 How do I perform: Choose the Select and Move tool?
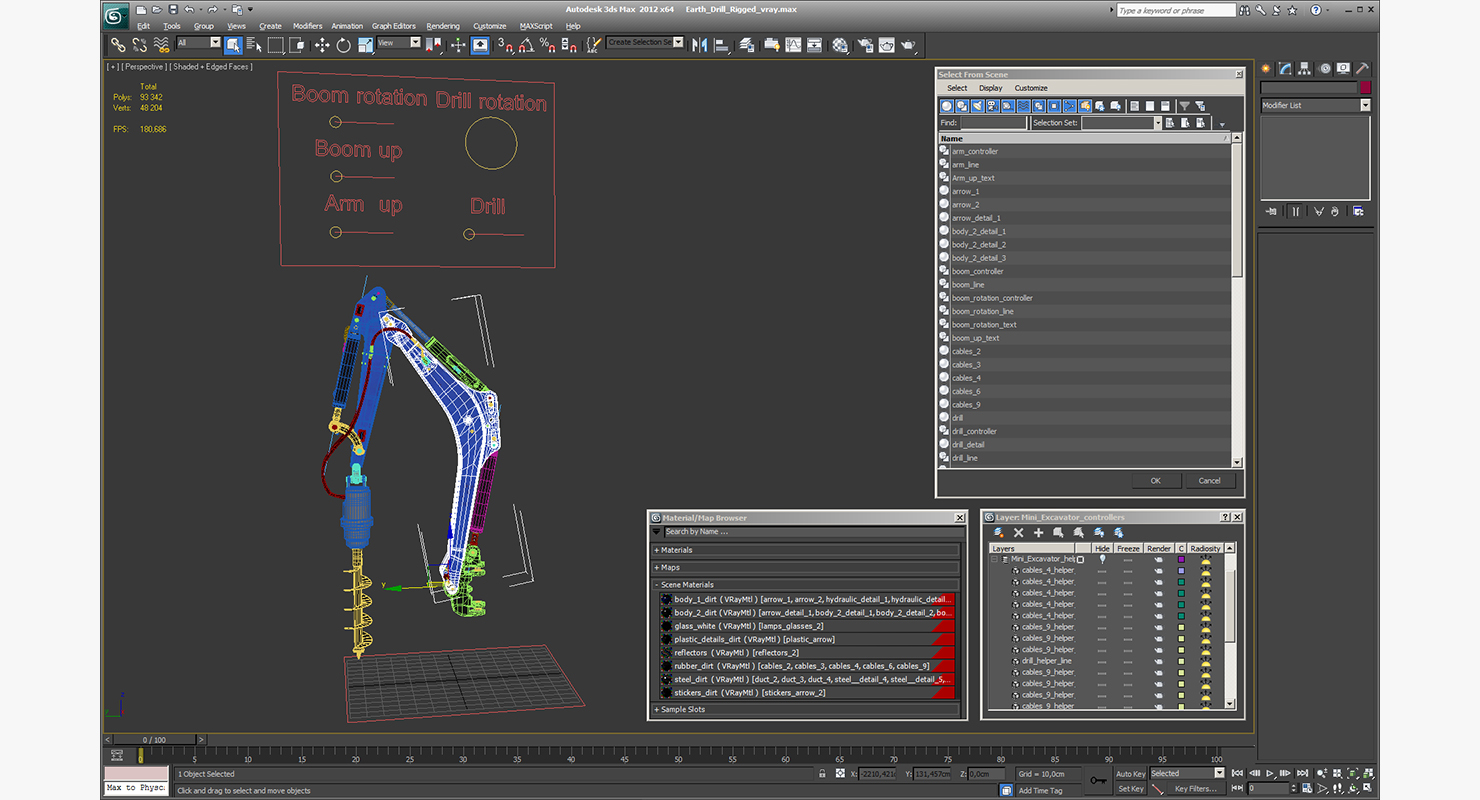click(321, 45)
